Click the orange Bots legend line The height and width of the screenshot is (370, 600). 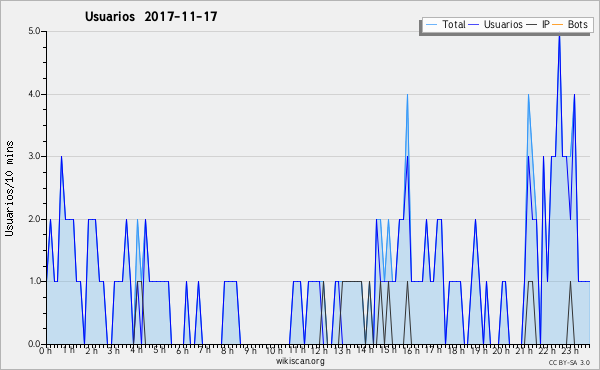(558, 25)
